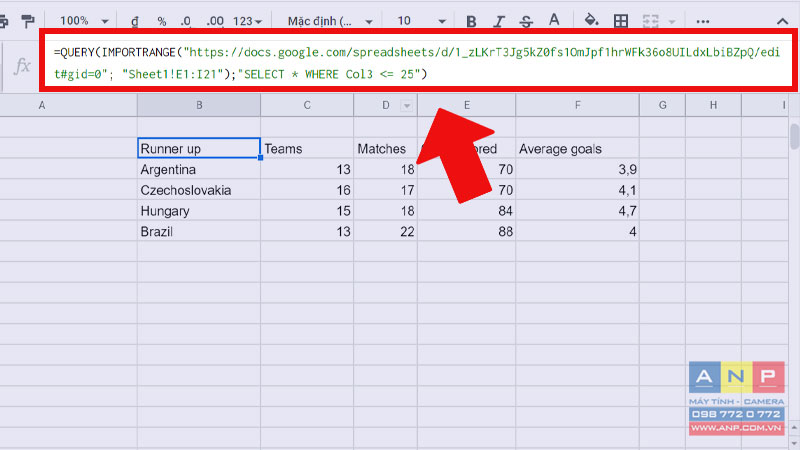Select the Hungary cell
The height and width of the screenshot is (450, 800).
(199, 211)
